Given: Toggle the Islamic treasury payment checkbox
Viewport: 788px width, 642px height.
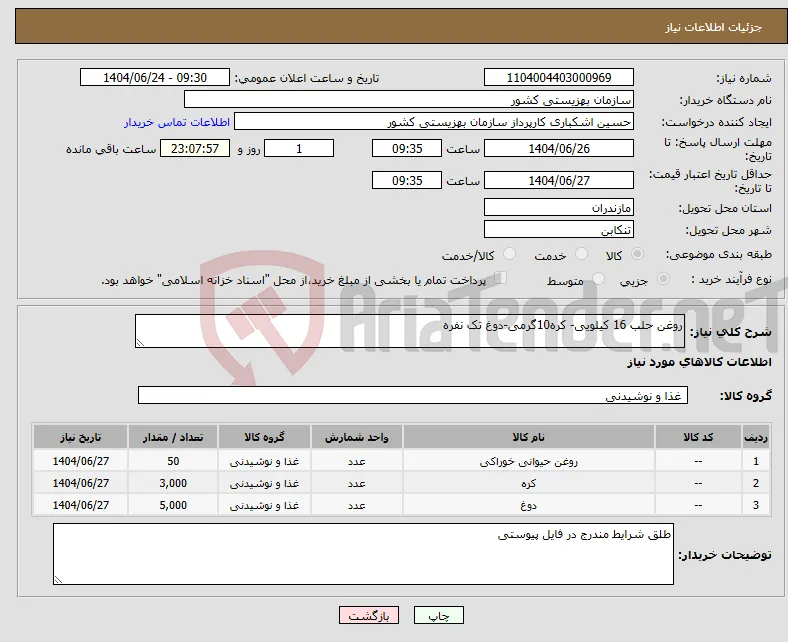Looking at the screenshot, I should click(x=500, y=278).
